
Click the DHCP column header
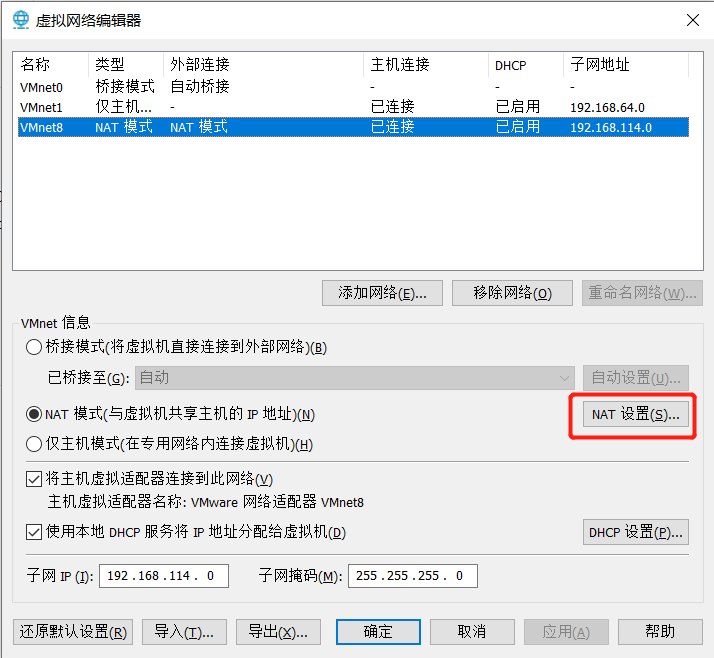coord(526,65)
